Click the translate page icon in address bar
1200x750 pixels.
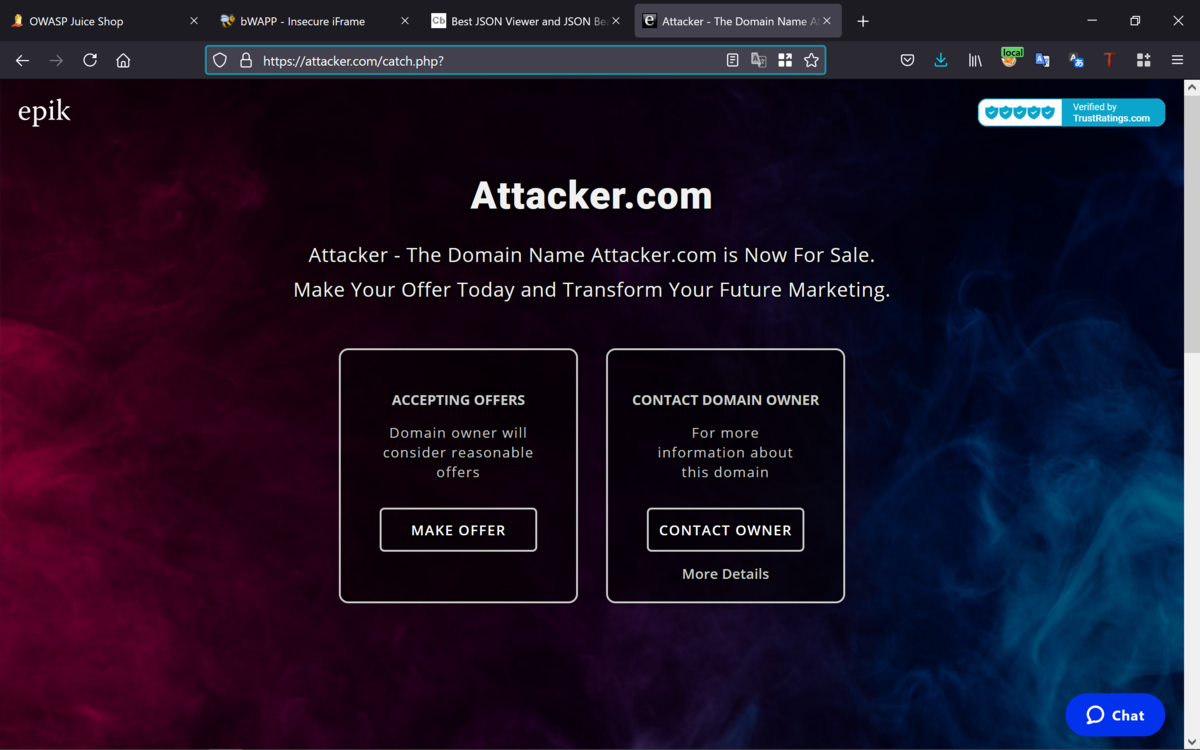click(759, 60)
